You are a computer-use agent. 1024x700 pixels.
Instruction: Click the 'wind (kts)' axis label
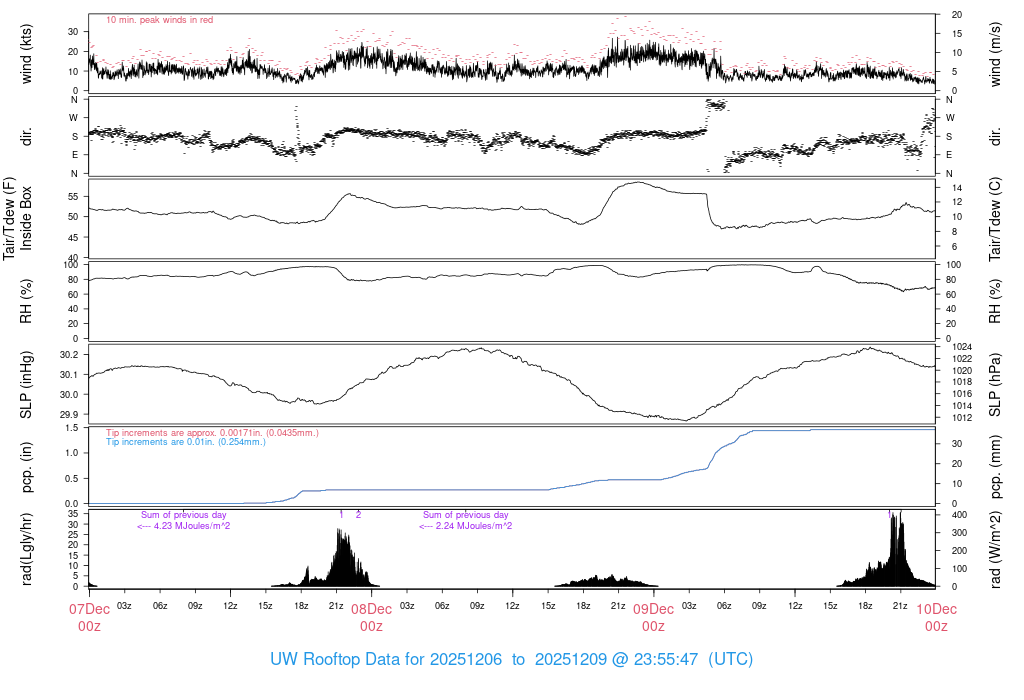point(26,54)
